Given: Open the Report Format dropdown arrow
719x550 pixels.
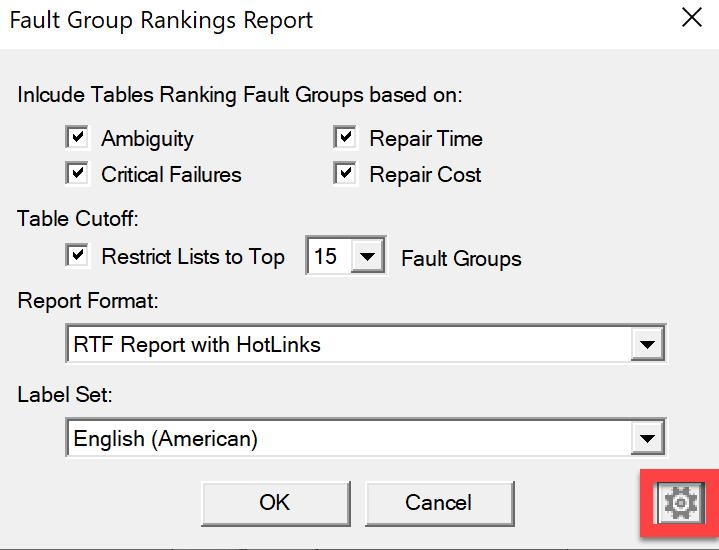Looking at the screenshot, I should coord(647,344).
